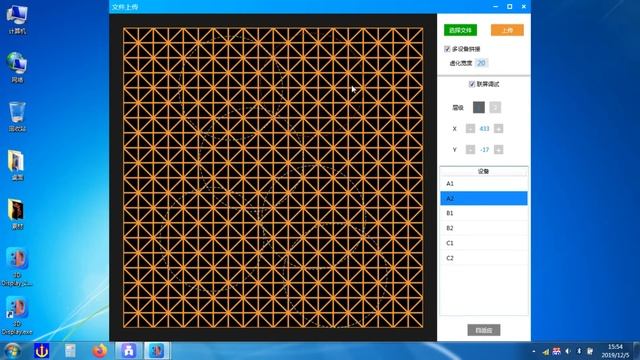Image resolution: width=640 pixels, height=360 pixels.
Task: Open the upper 3D Display desktop icon
Action: [17, 267]
